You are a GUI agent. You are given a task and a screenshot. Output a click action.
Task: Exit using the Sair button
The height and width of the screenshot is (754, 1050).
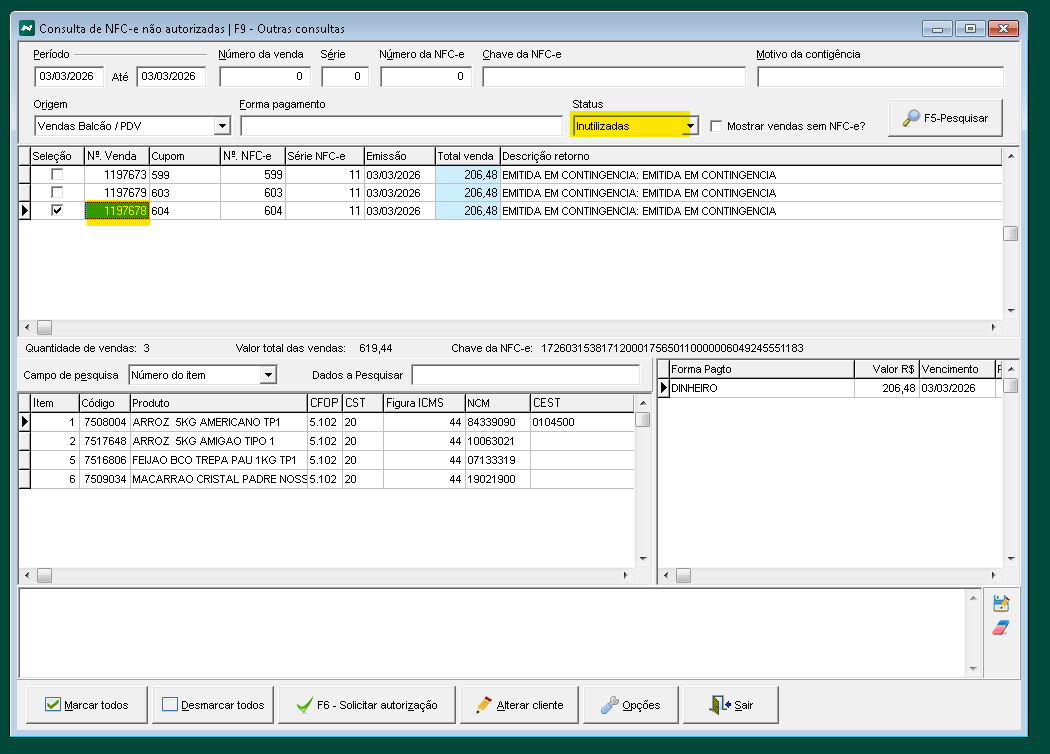[731, 705]
